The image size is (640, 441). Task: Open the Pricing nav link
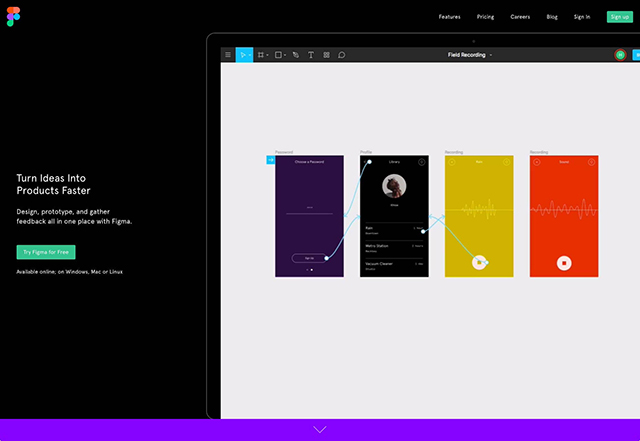pyautogui.click(x=485, y=17)
